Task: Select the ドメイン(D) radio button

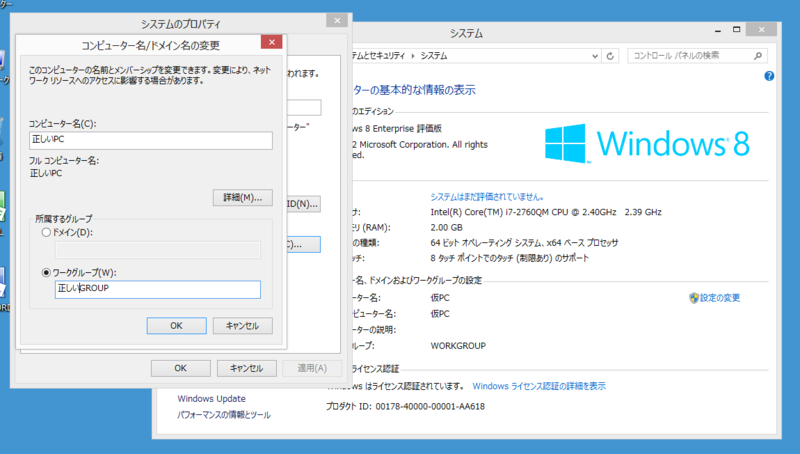Action: point(46,233)
